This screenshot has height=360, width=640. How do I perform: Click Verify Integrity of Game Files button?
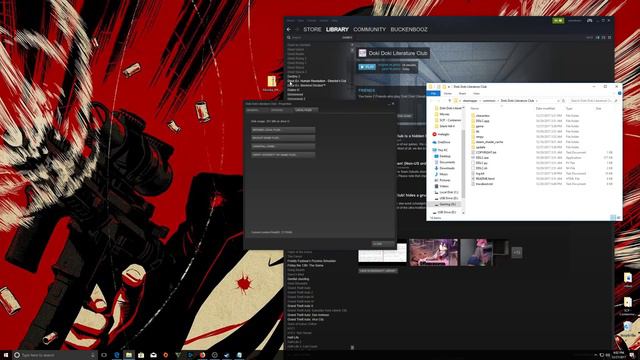283,155
